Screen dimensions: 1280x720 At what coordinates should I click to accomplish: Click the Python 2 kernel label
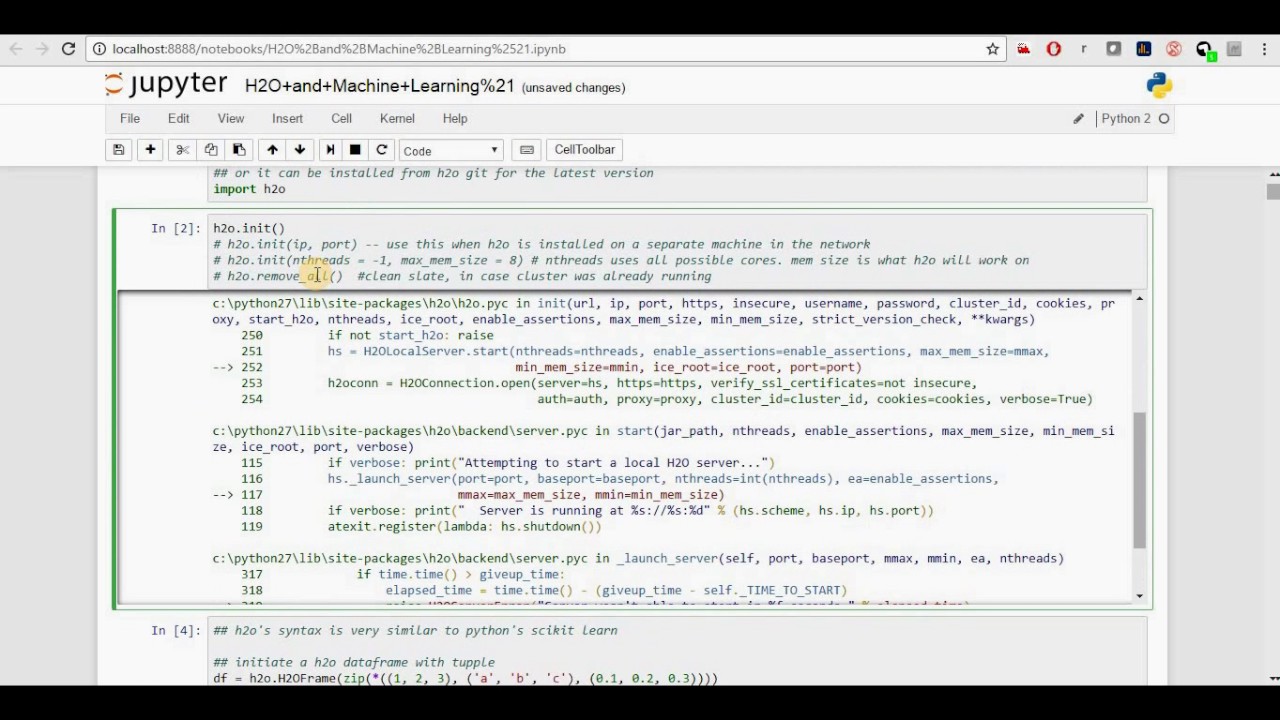click(x=1126, y=119)
